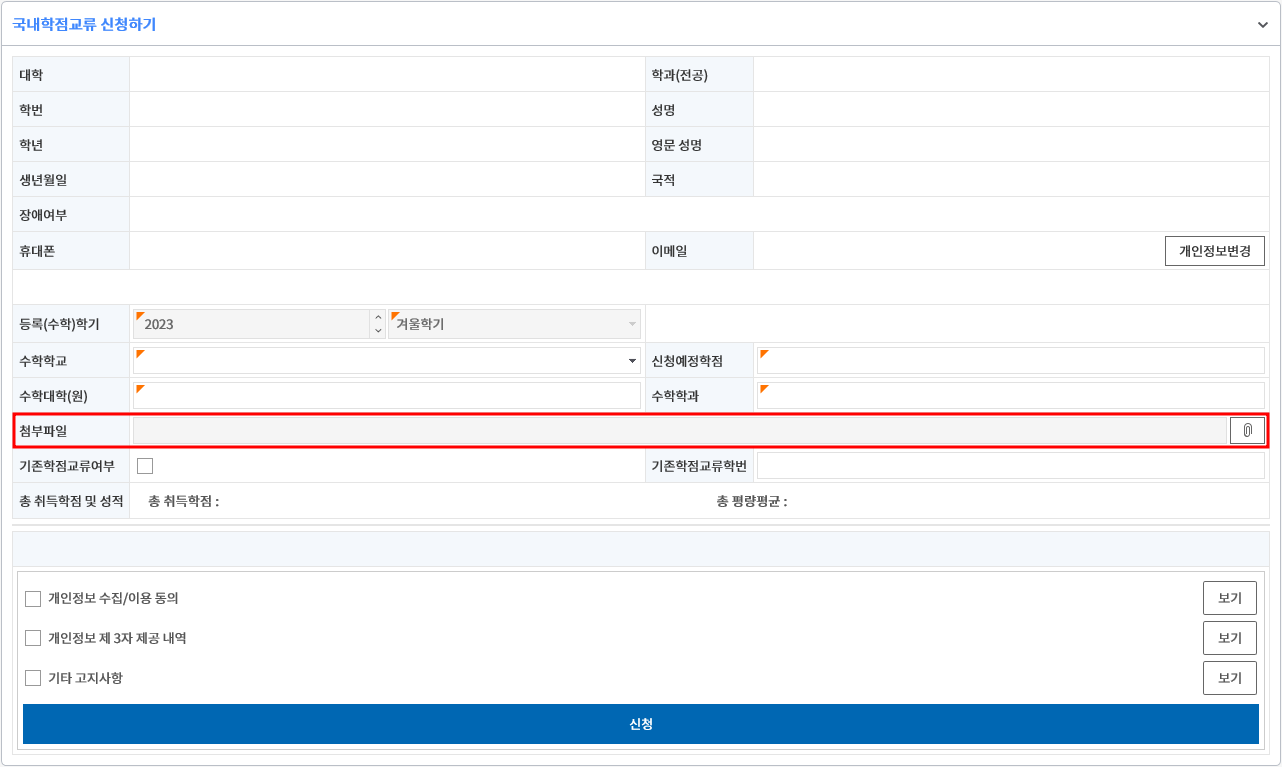This screenshot has height=767, width=1282.
Task: Open the 수학학교 school dropdown
Action: tap(633, 359)
